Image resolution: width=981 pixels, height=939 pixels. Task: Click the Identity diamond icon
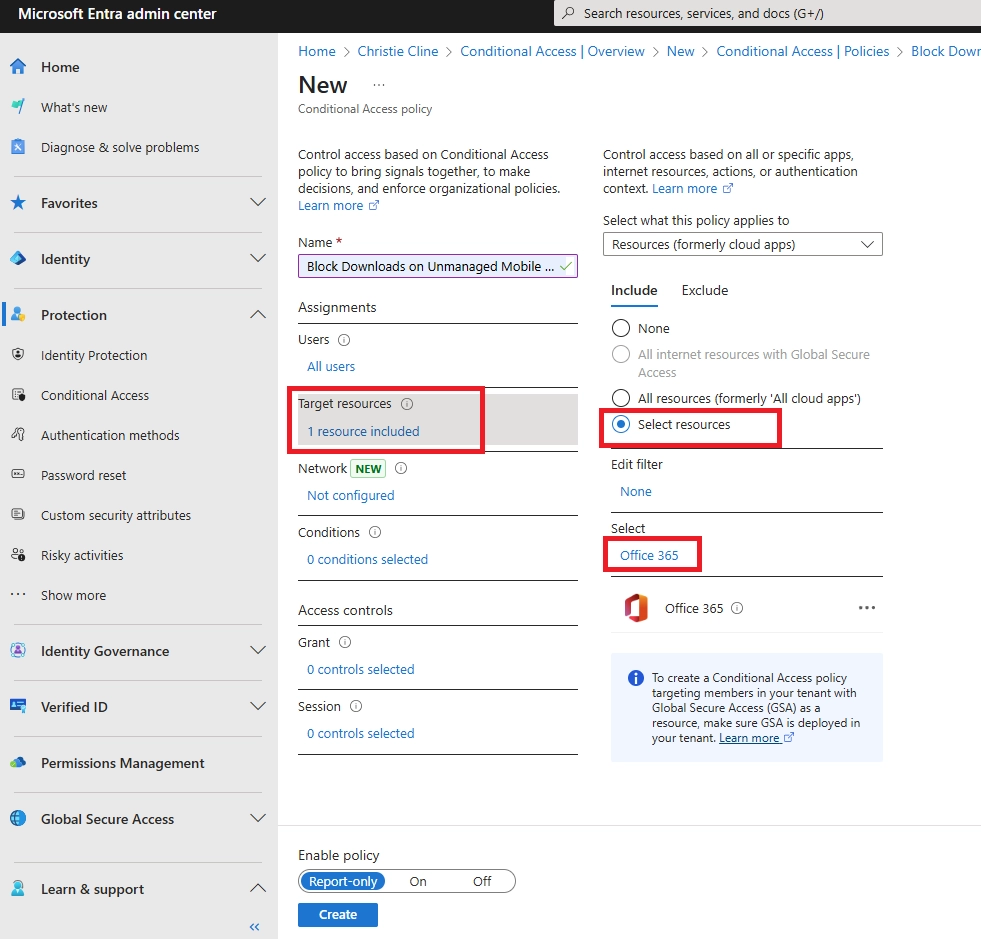click(18, 258)
